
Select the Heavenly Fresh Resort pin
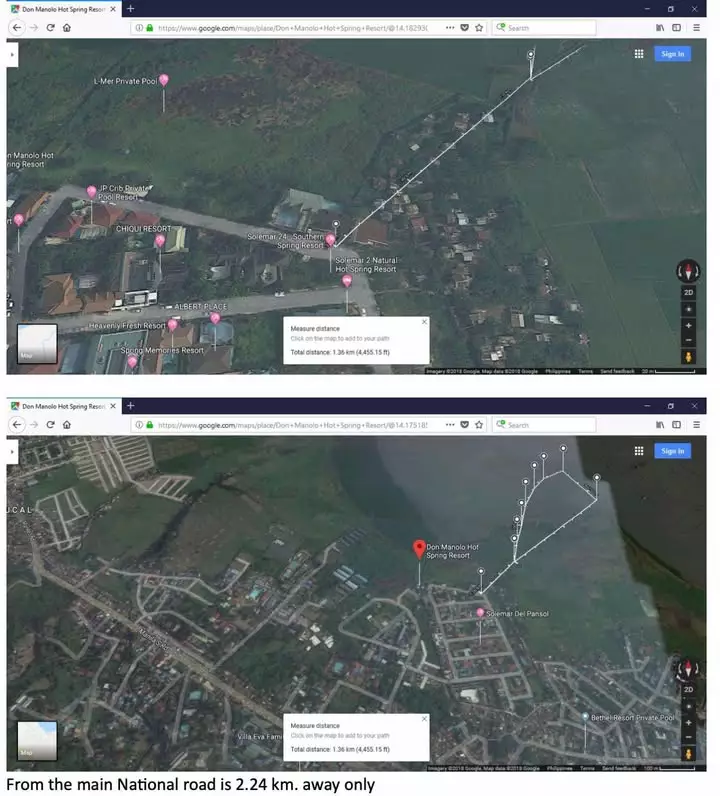[x=172, y=324]
